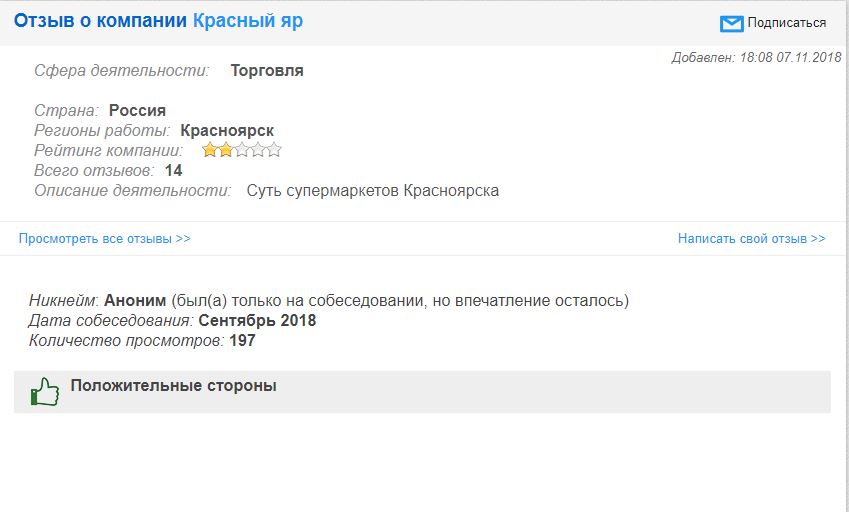
Task: Click the Сентябрь 2018 interview date
Action: 257,320
